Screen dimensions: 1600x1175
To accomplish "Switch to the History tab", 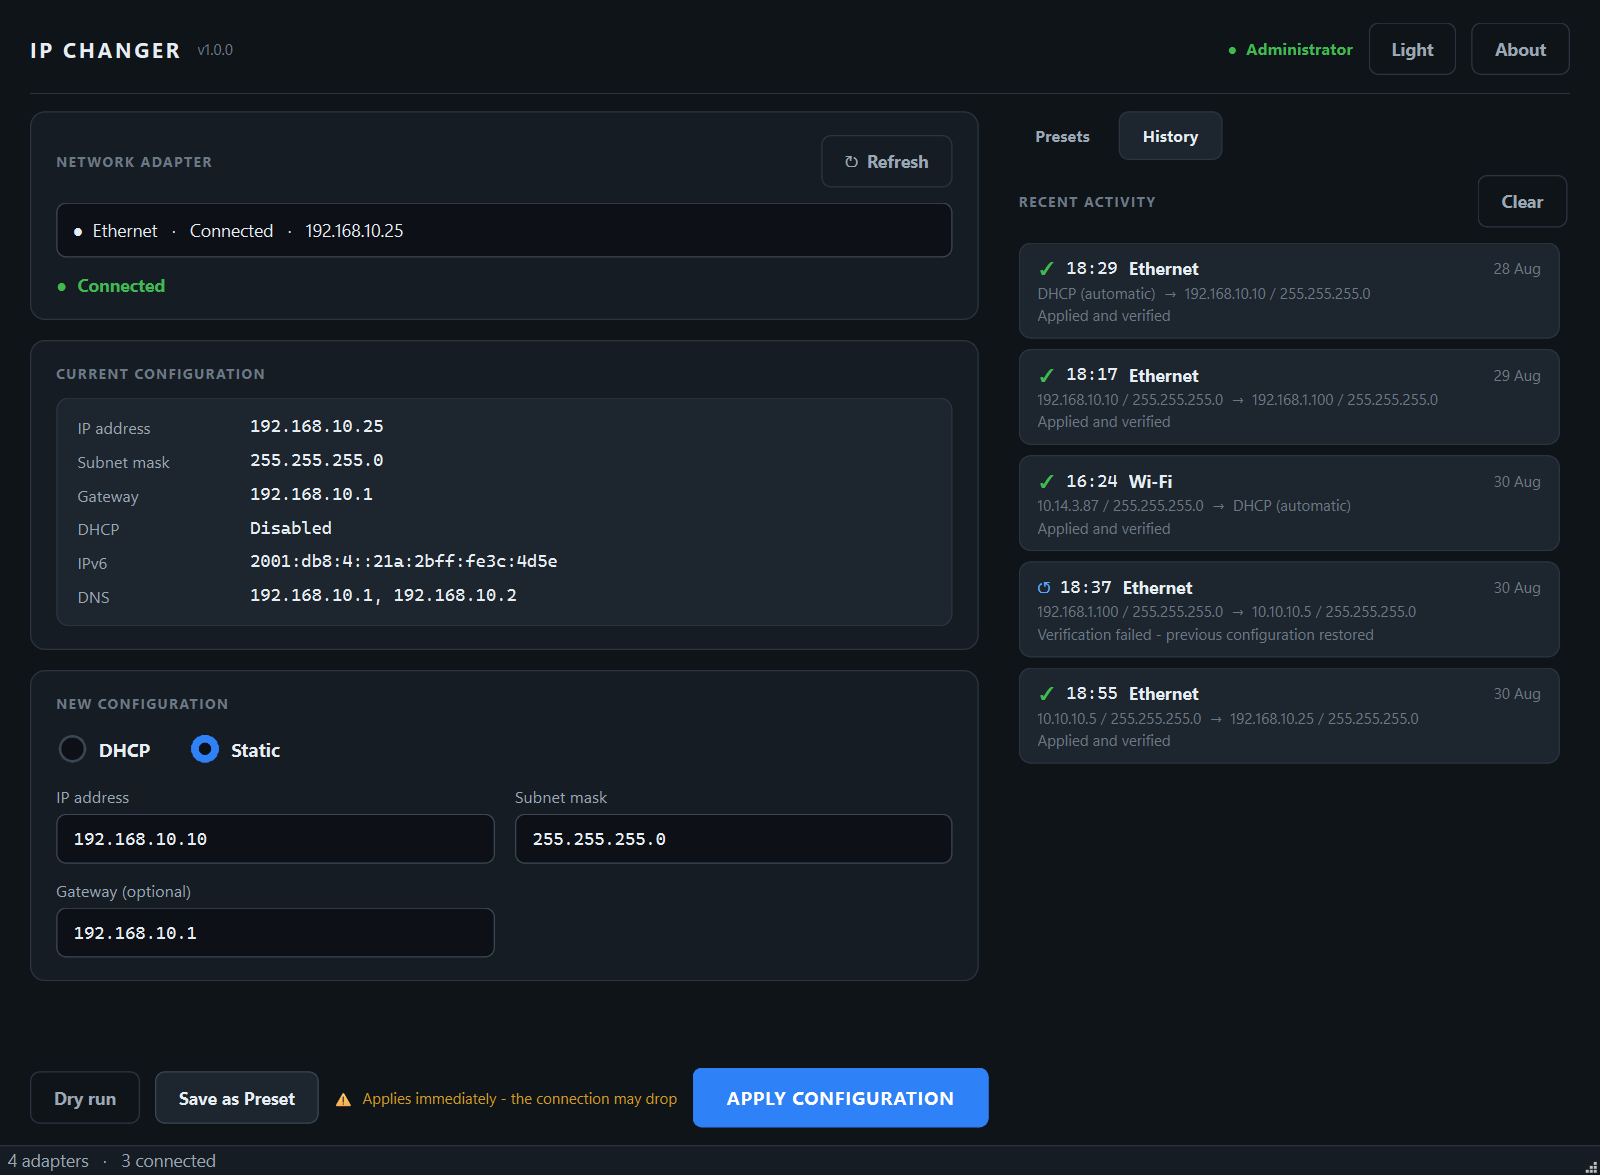I will tap(1170, 136).
